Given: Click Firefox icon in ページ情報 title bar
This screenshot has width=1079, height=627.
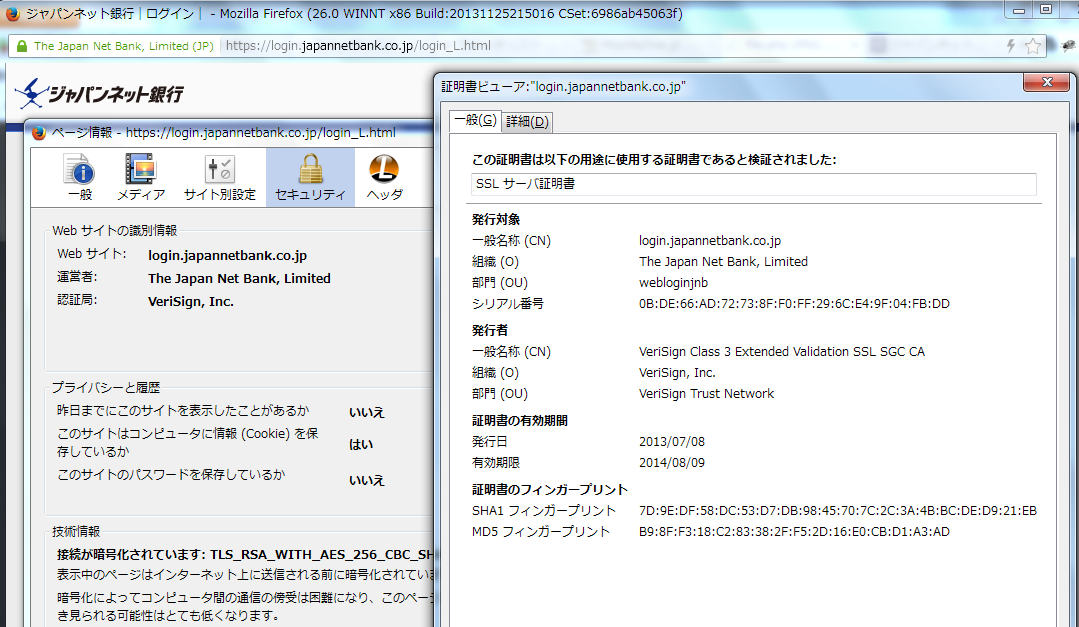Looking at the screenshot, I should point(39,132).
